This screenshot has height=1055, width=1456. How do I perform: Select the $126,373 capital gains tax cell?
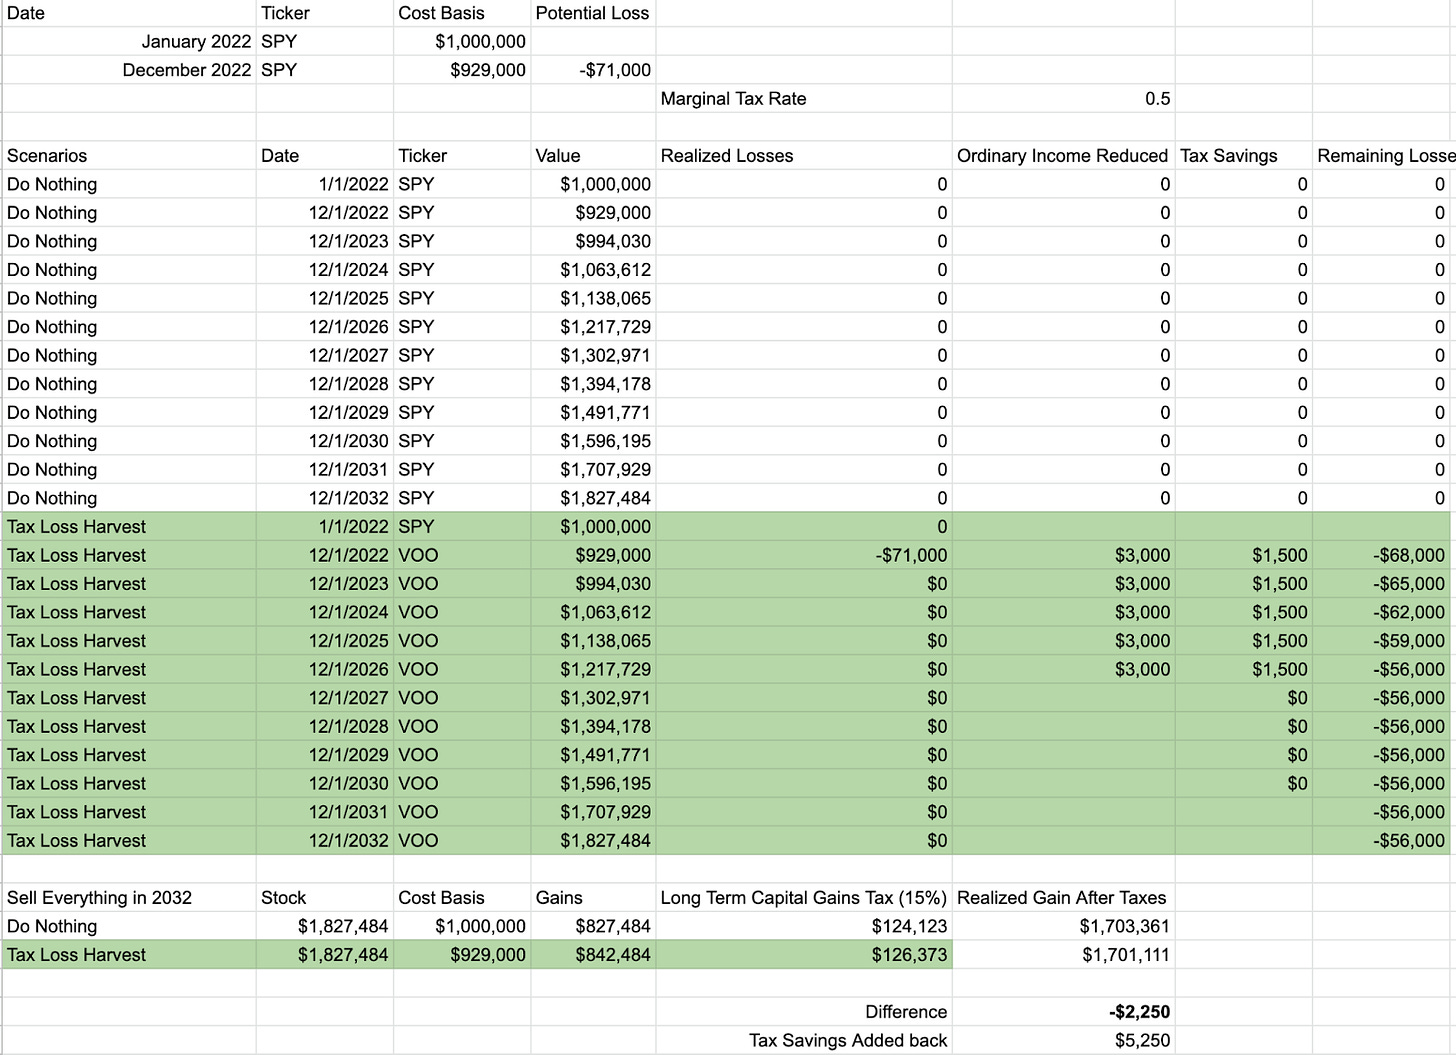tap(804, 955)
